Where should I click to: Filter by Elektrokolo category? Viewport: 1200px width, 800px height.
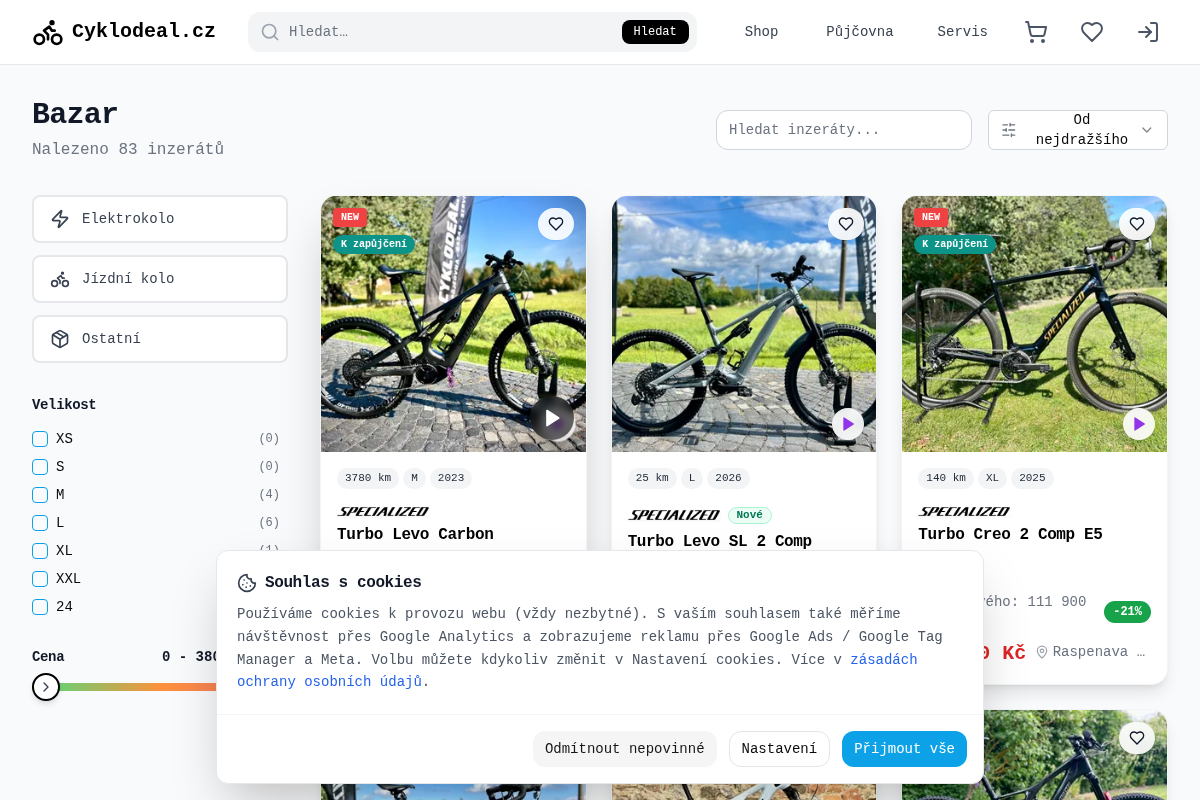tap(160, 219)
